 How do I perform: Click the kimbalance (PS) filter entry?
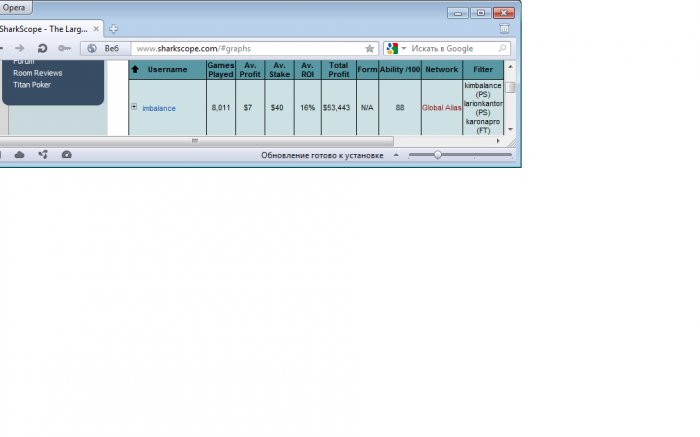click(x=483, y=90)
